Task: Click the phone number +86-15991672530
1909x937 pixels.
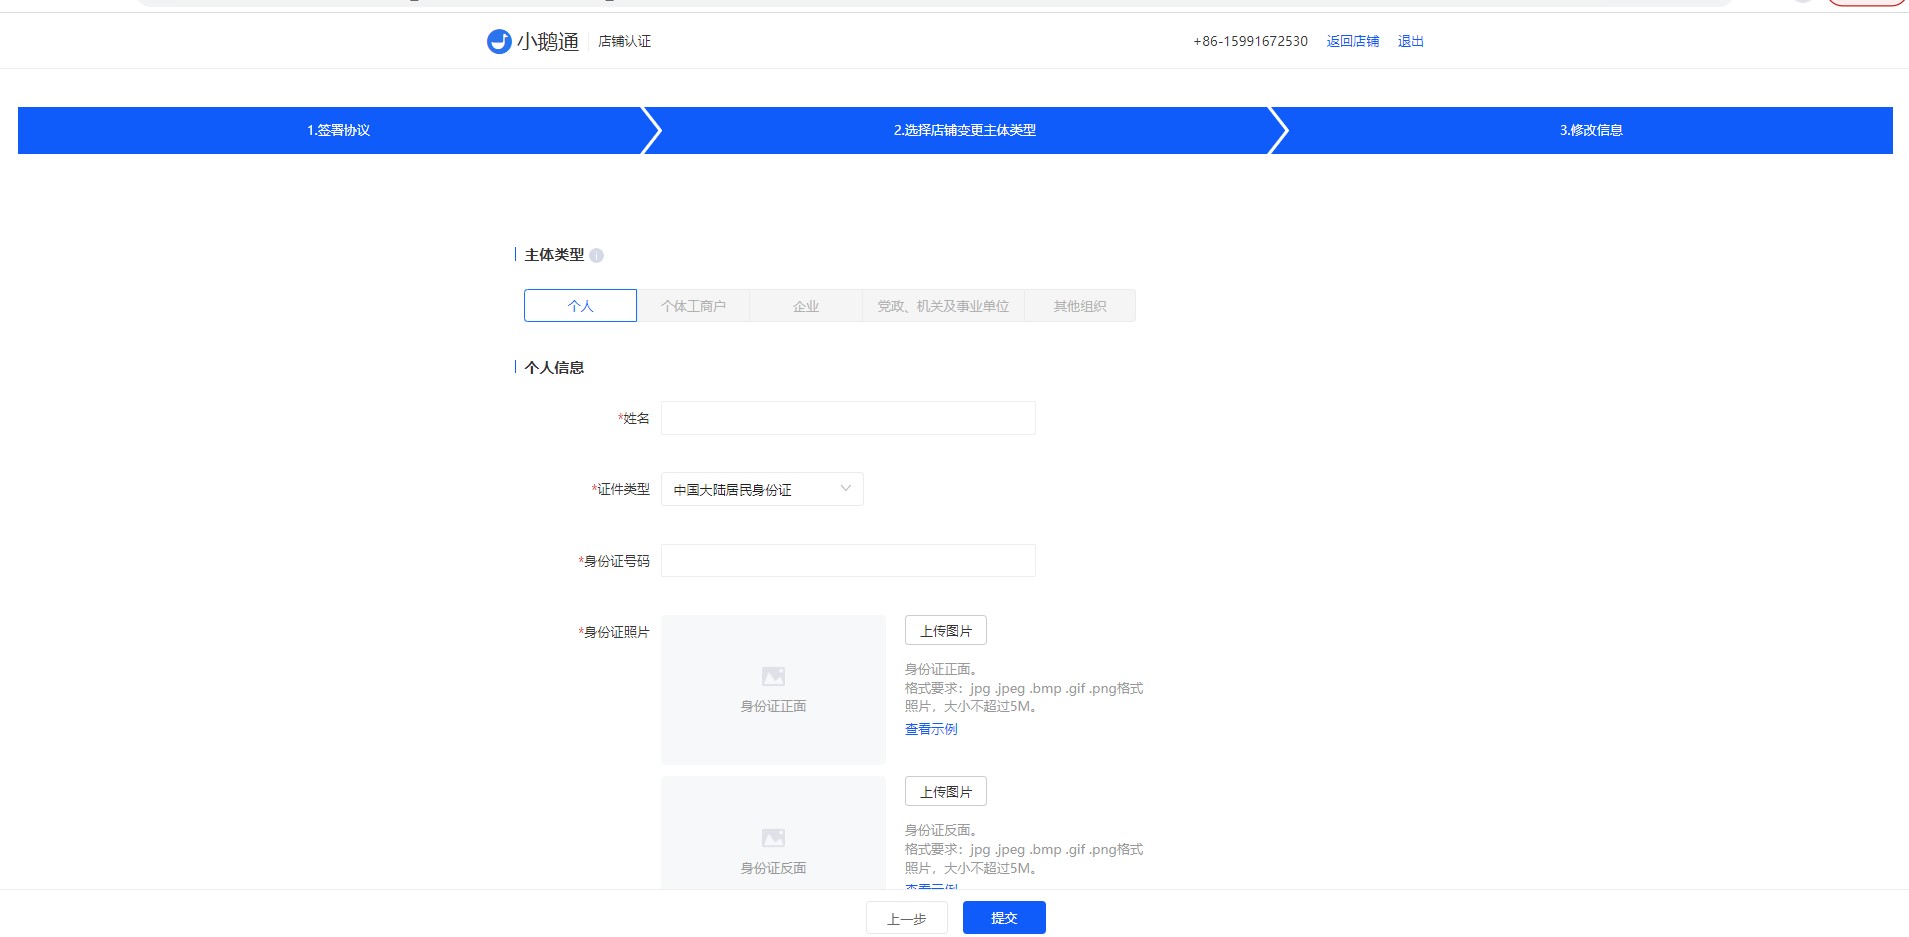Action: coord(1250,41)
